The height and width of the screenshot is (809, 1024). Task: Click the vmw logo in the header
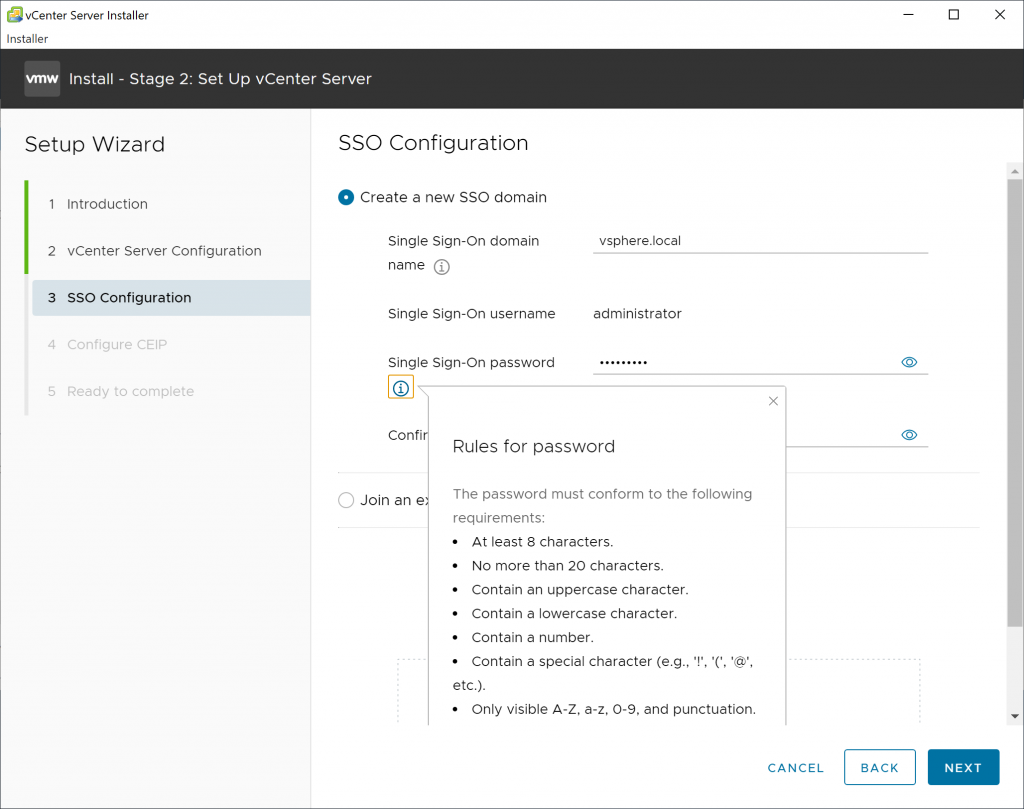click(x=42, y=79)
